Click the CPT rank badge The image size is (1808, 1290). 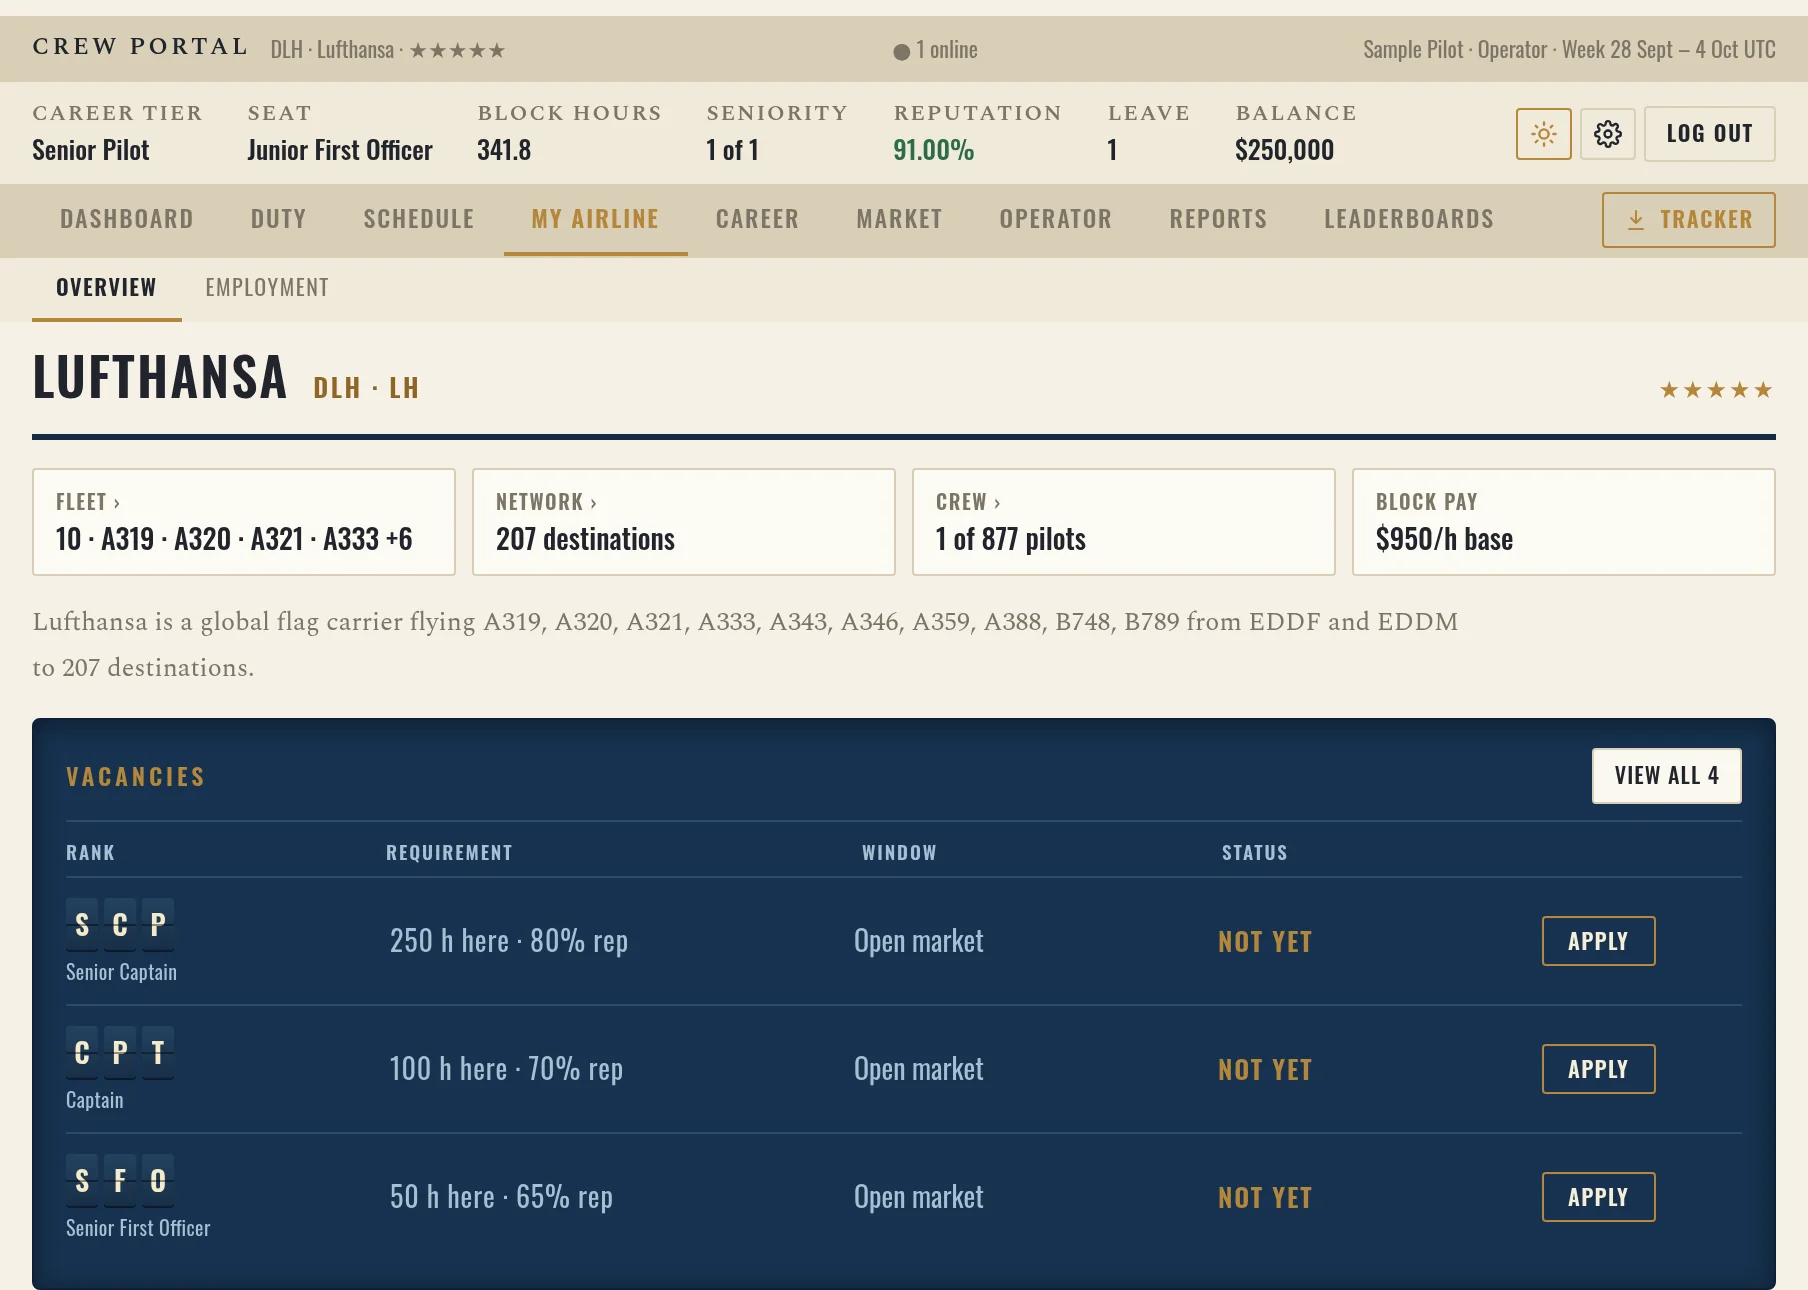120,1053
